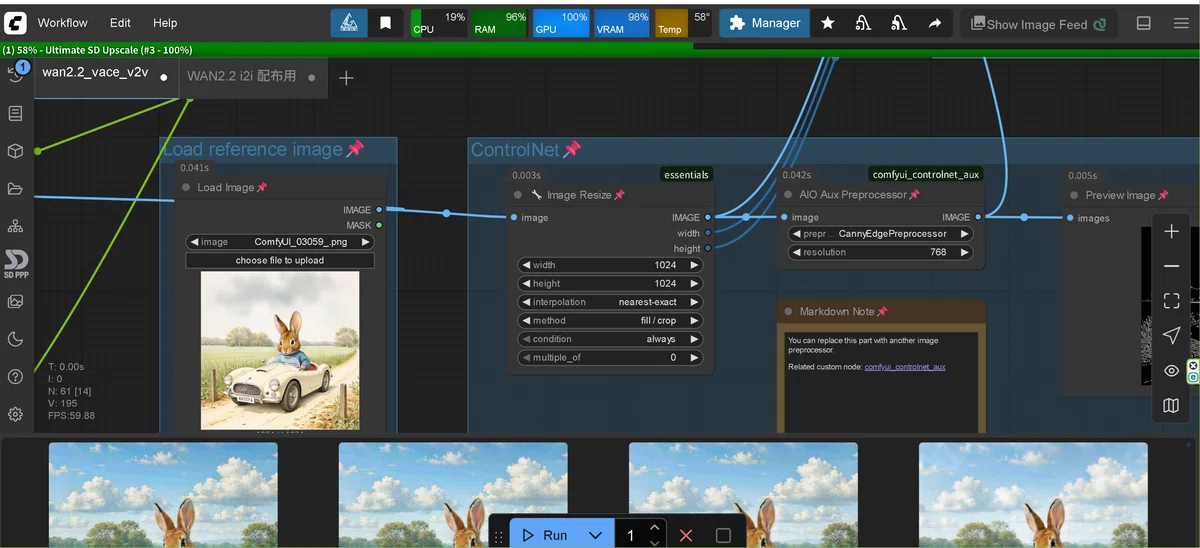Change CannyEdgePreprocessor preprocessor option
The width and height of the screenshot is (1200, 548).
pyautogui.click(x=880, y=234)
